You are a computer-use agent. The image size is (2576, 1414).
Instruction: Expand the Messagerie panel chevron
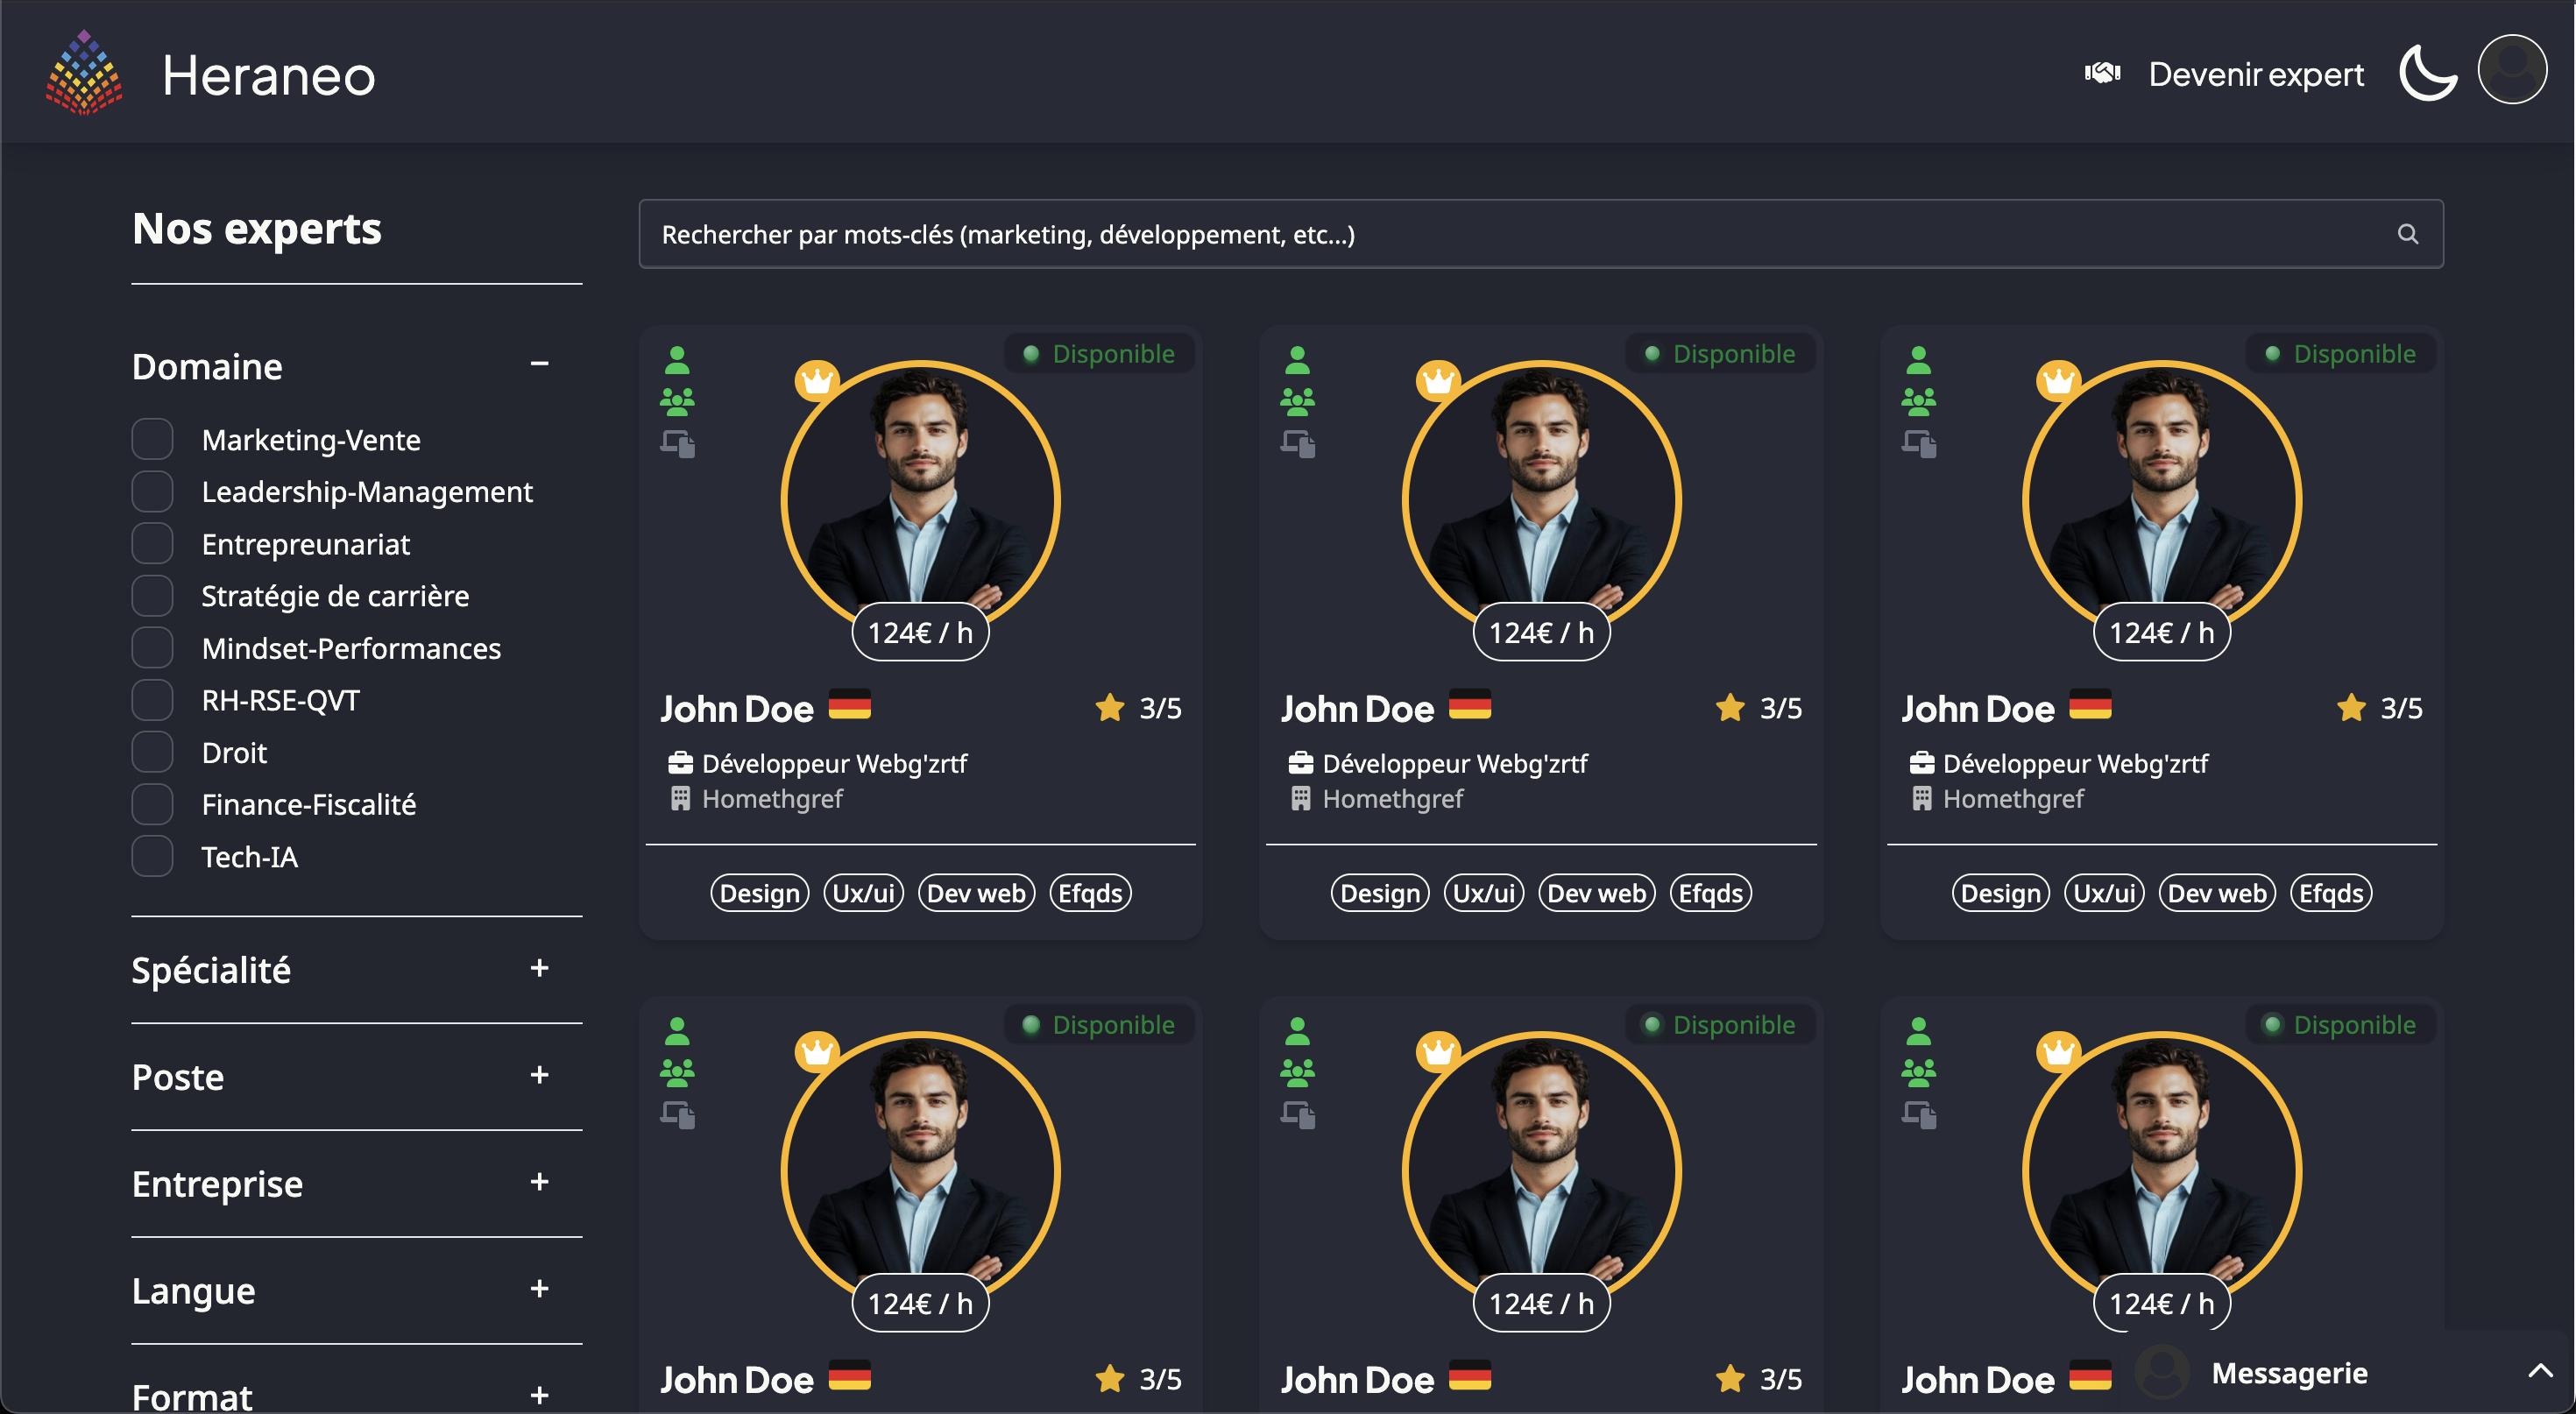pyautogui.click(x=2540, y=1371)
